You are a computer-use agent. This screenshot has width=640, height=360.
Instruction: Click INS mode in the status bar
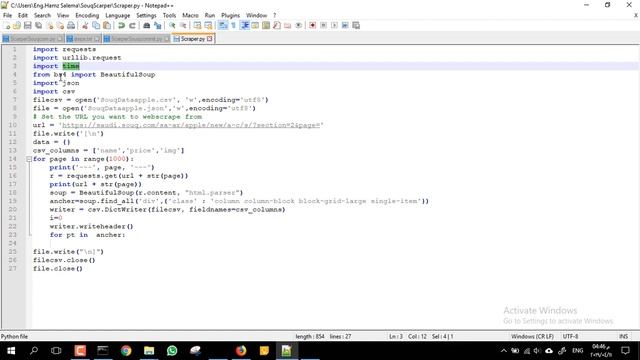(623, 336)
